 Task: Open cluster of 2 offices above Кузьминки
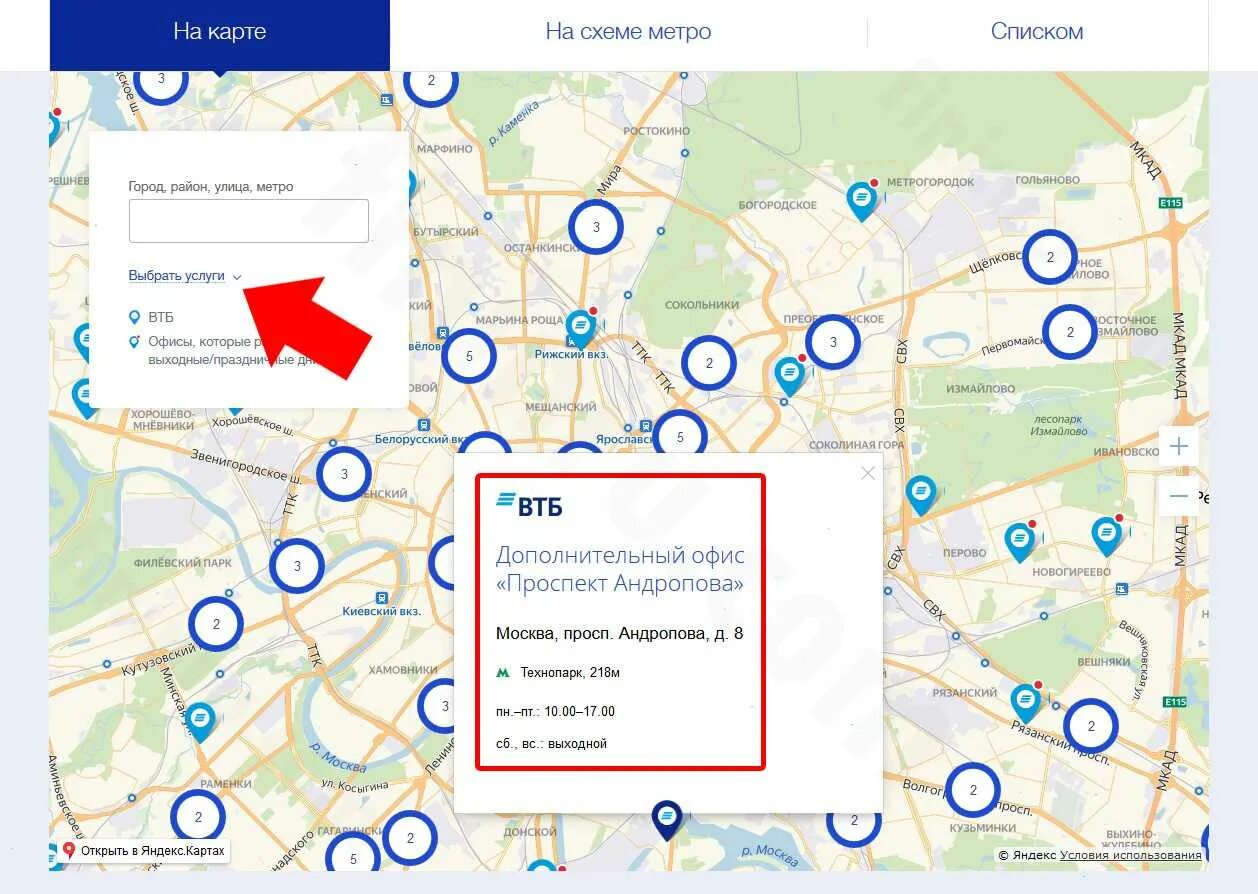(x=973, y=790)
